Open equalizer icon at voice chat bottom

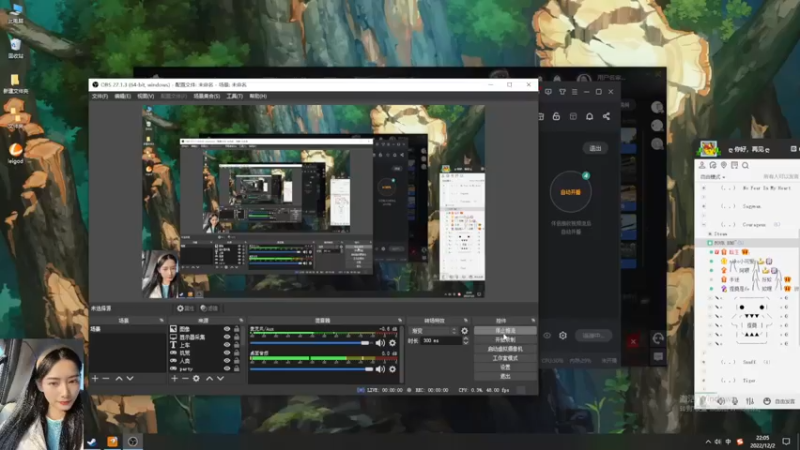click(x=749, y=401)
